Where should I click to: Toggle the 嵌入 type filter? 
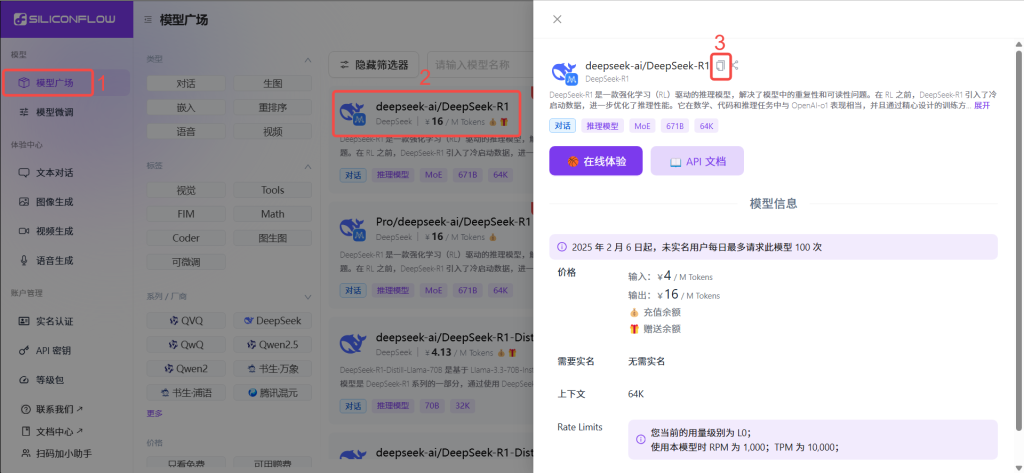coord(186,107)
